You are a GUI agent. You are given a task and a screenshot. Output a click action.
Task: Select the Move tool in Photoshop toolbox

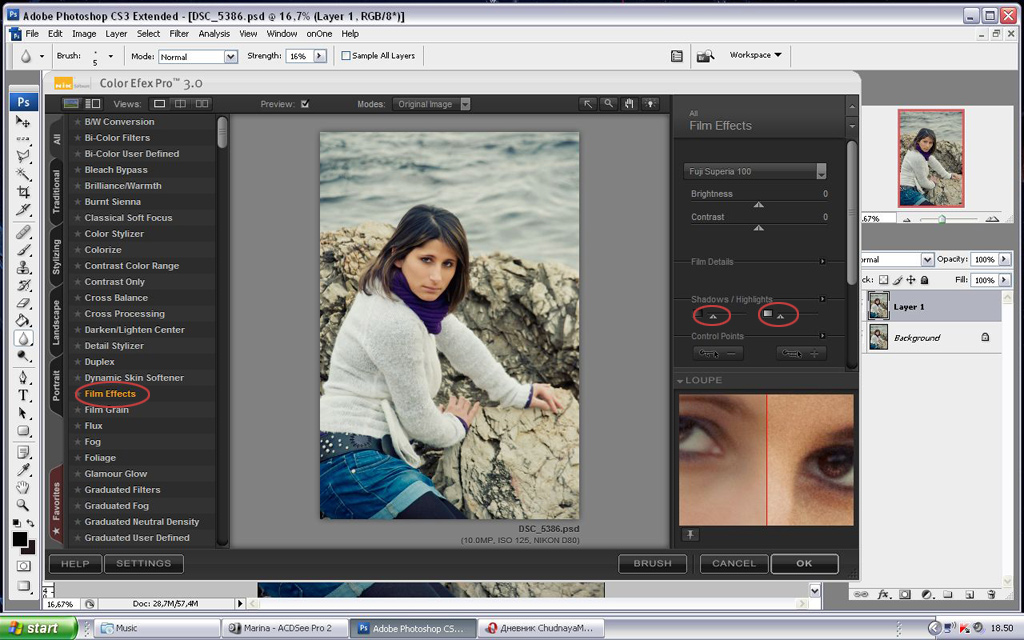23,121
